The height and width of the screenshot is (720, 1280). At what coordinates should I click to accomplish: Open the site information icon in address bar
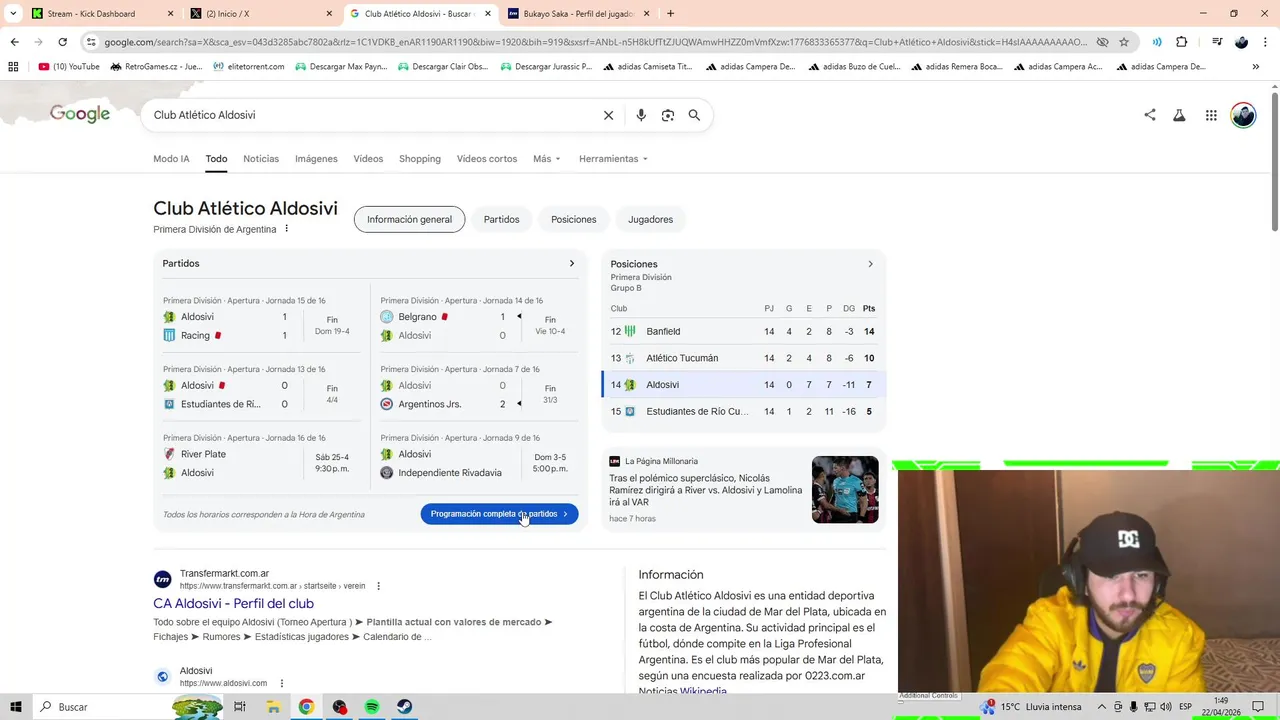tap(91, 42)
